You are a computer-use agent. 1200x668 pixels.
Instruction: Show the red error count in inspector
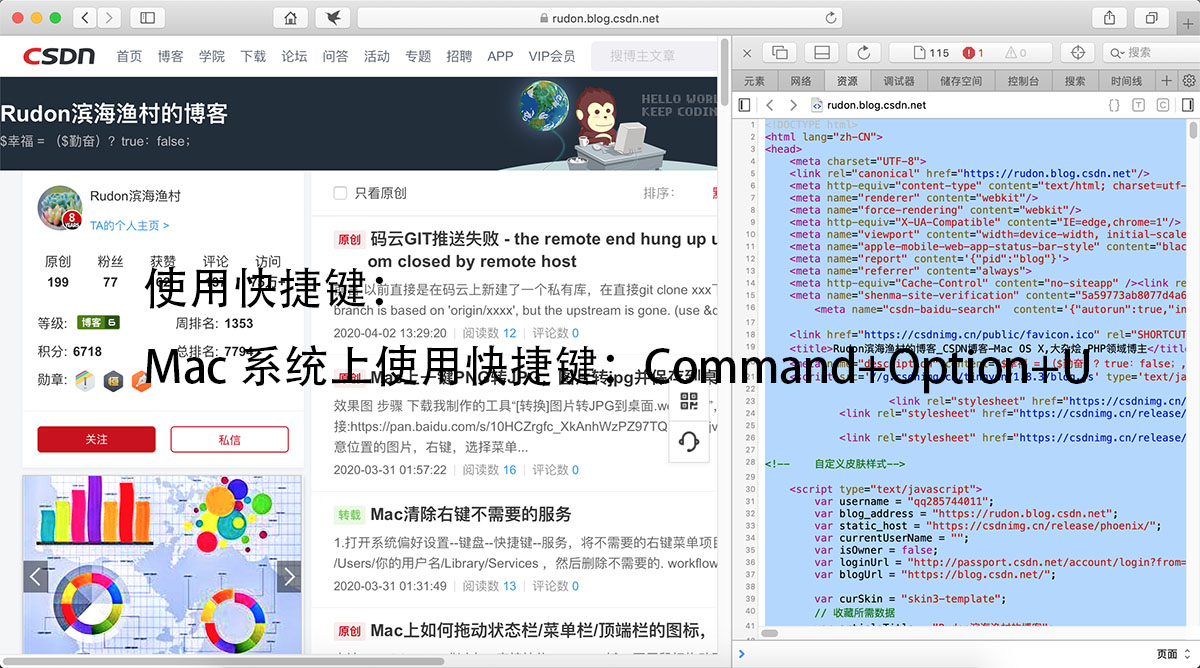[x=974, y=52]
